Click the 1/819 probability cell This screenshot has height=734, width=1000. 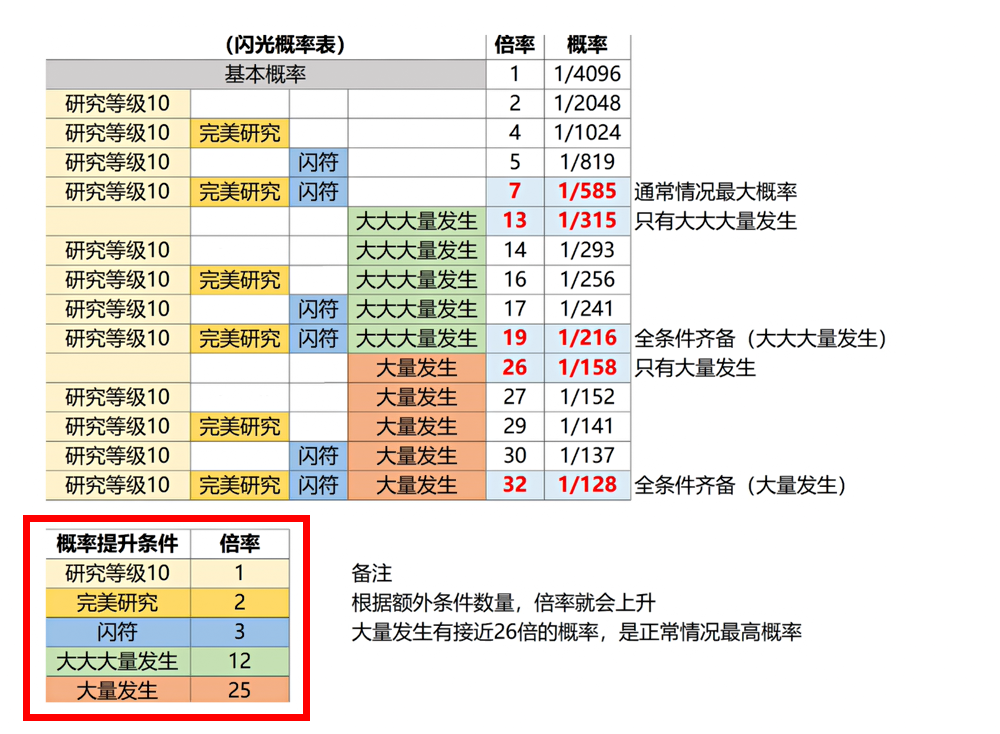point(587,162)
